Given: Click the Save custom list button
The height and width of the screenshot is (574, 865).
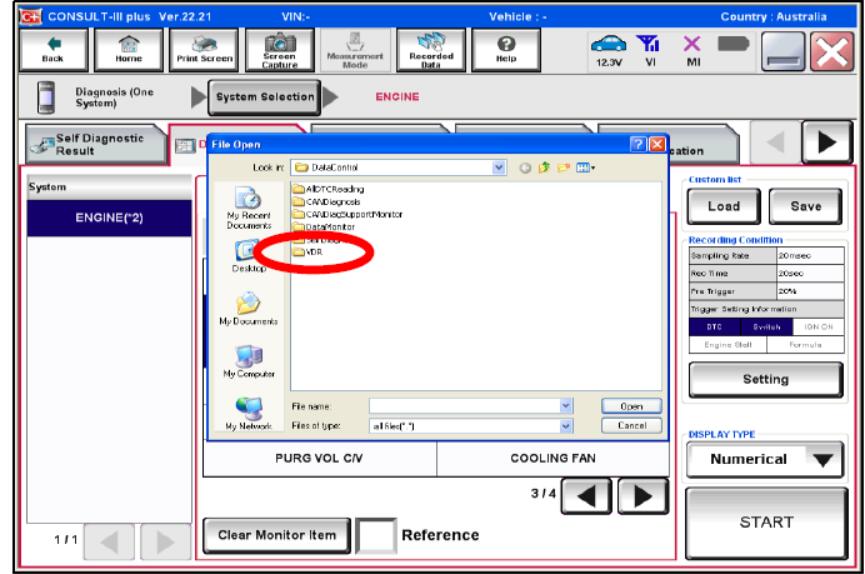Looking at the screenshot, I should pos(805,206).
